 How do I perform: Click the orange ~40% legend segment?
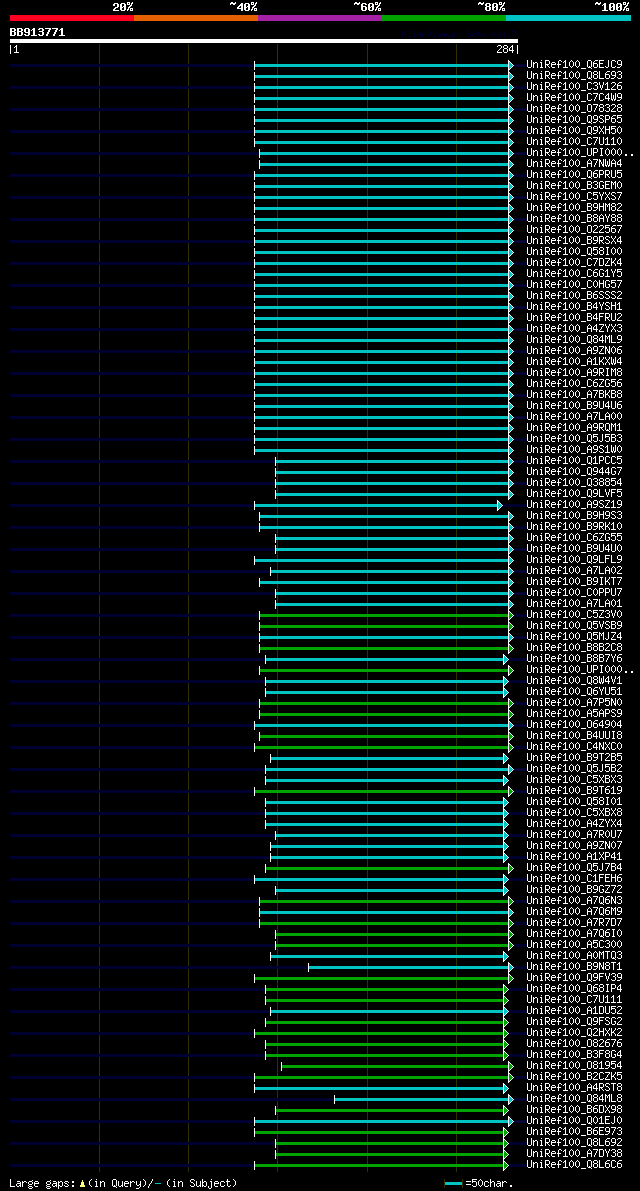pyautogui.click(x=196, y=17)
